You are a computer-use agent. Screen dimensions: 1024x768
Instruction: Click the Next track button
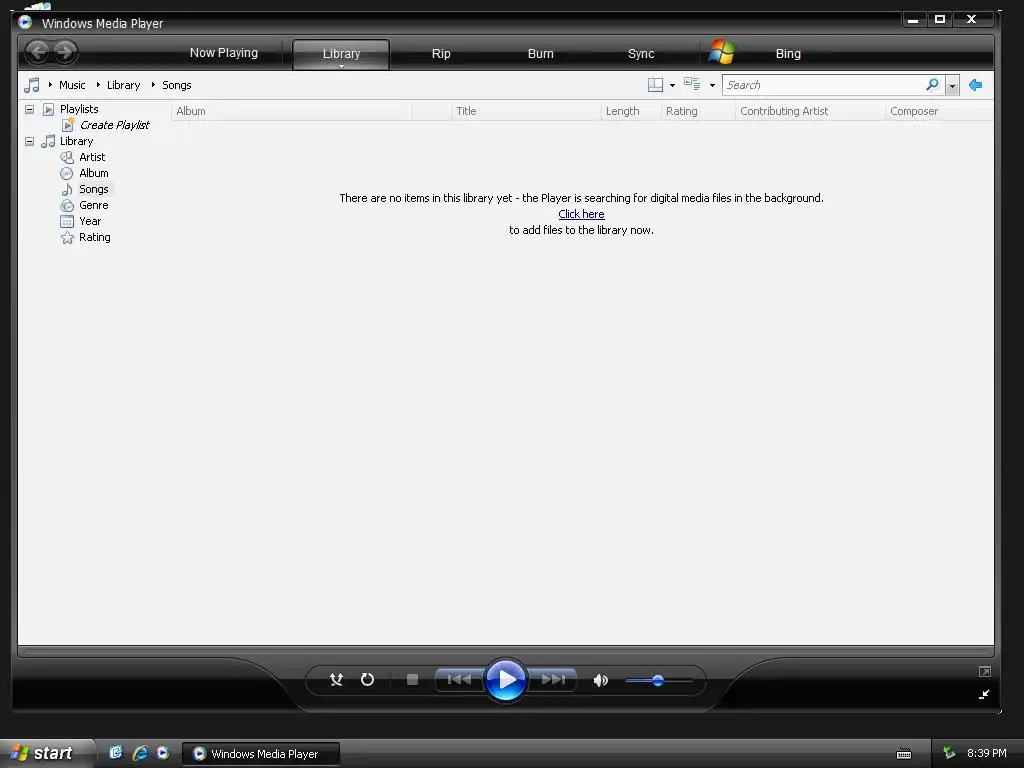553,680
